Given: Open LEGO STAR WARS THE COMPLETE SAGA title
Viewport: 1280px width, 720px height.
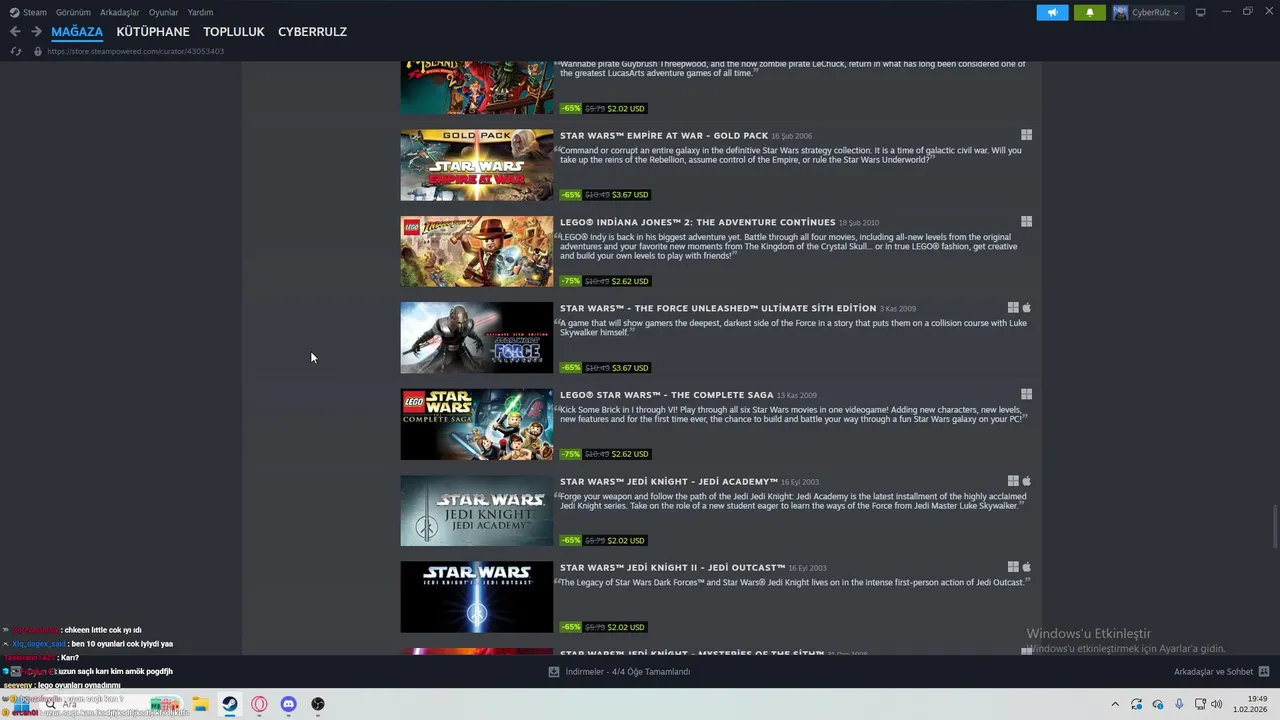Looking at the screenshot, I should click(x=666, y=395).
